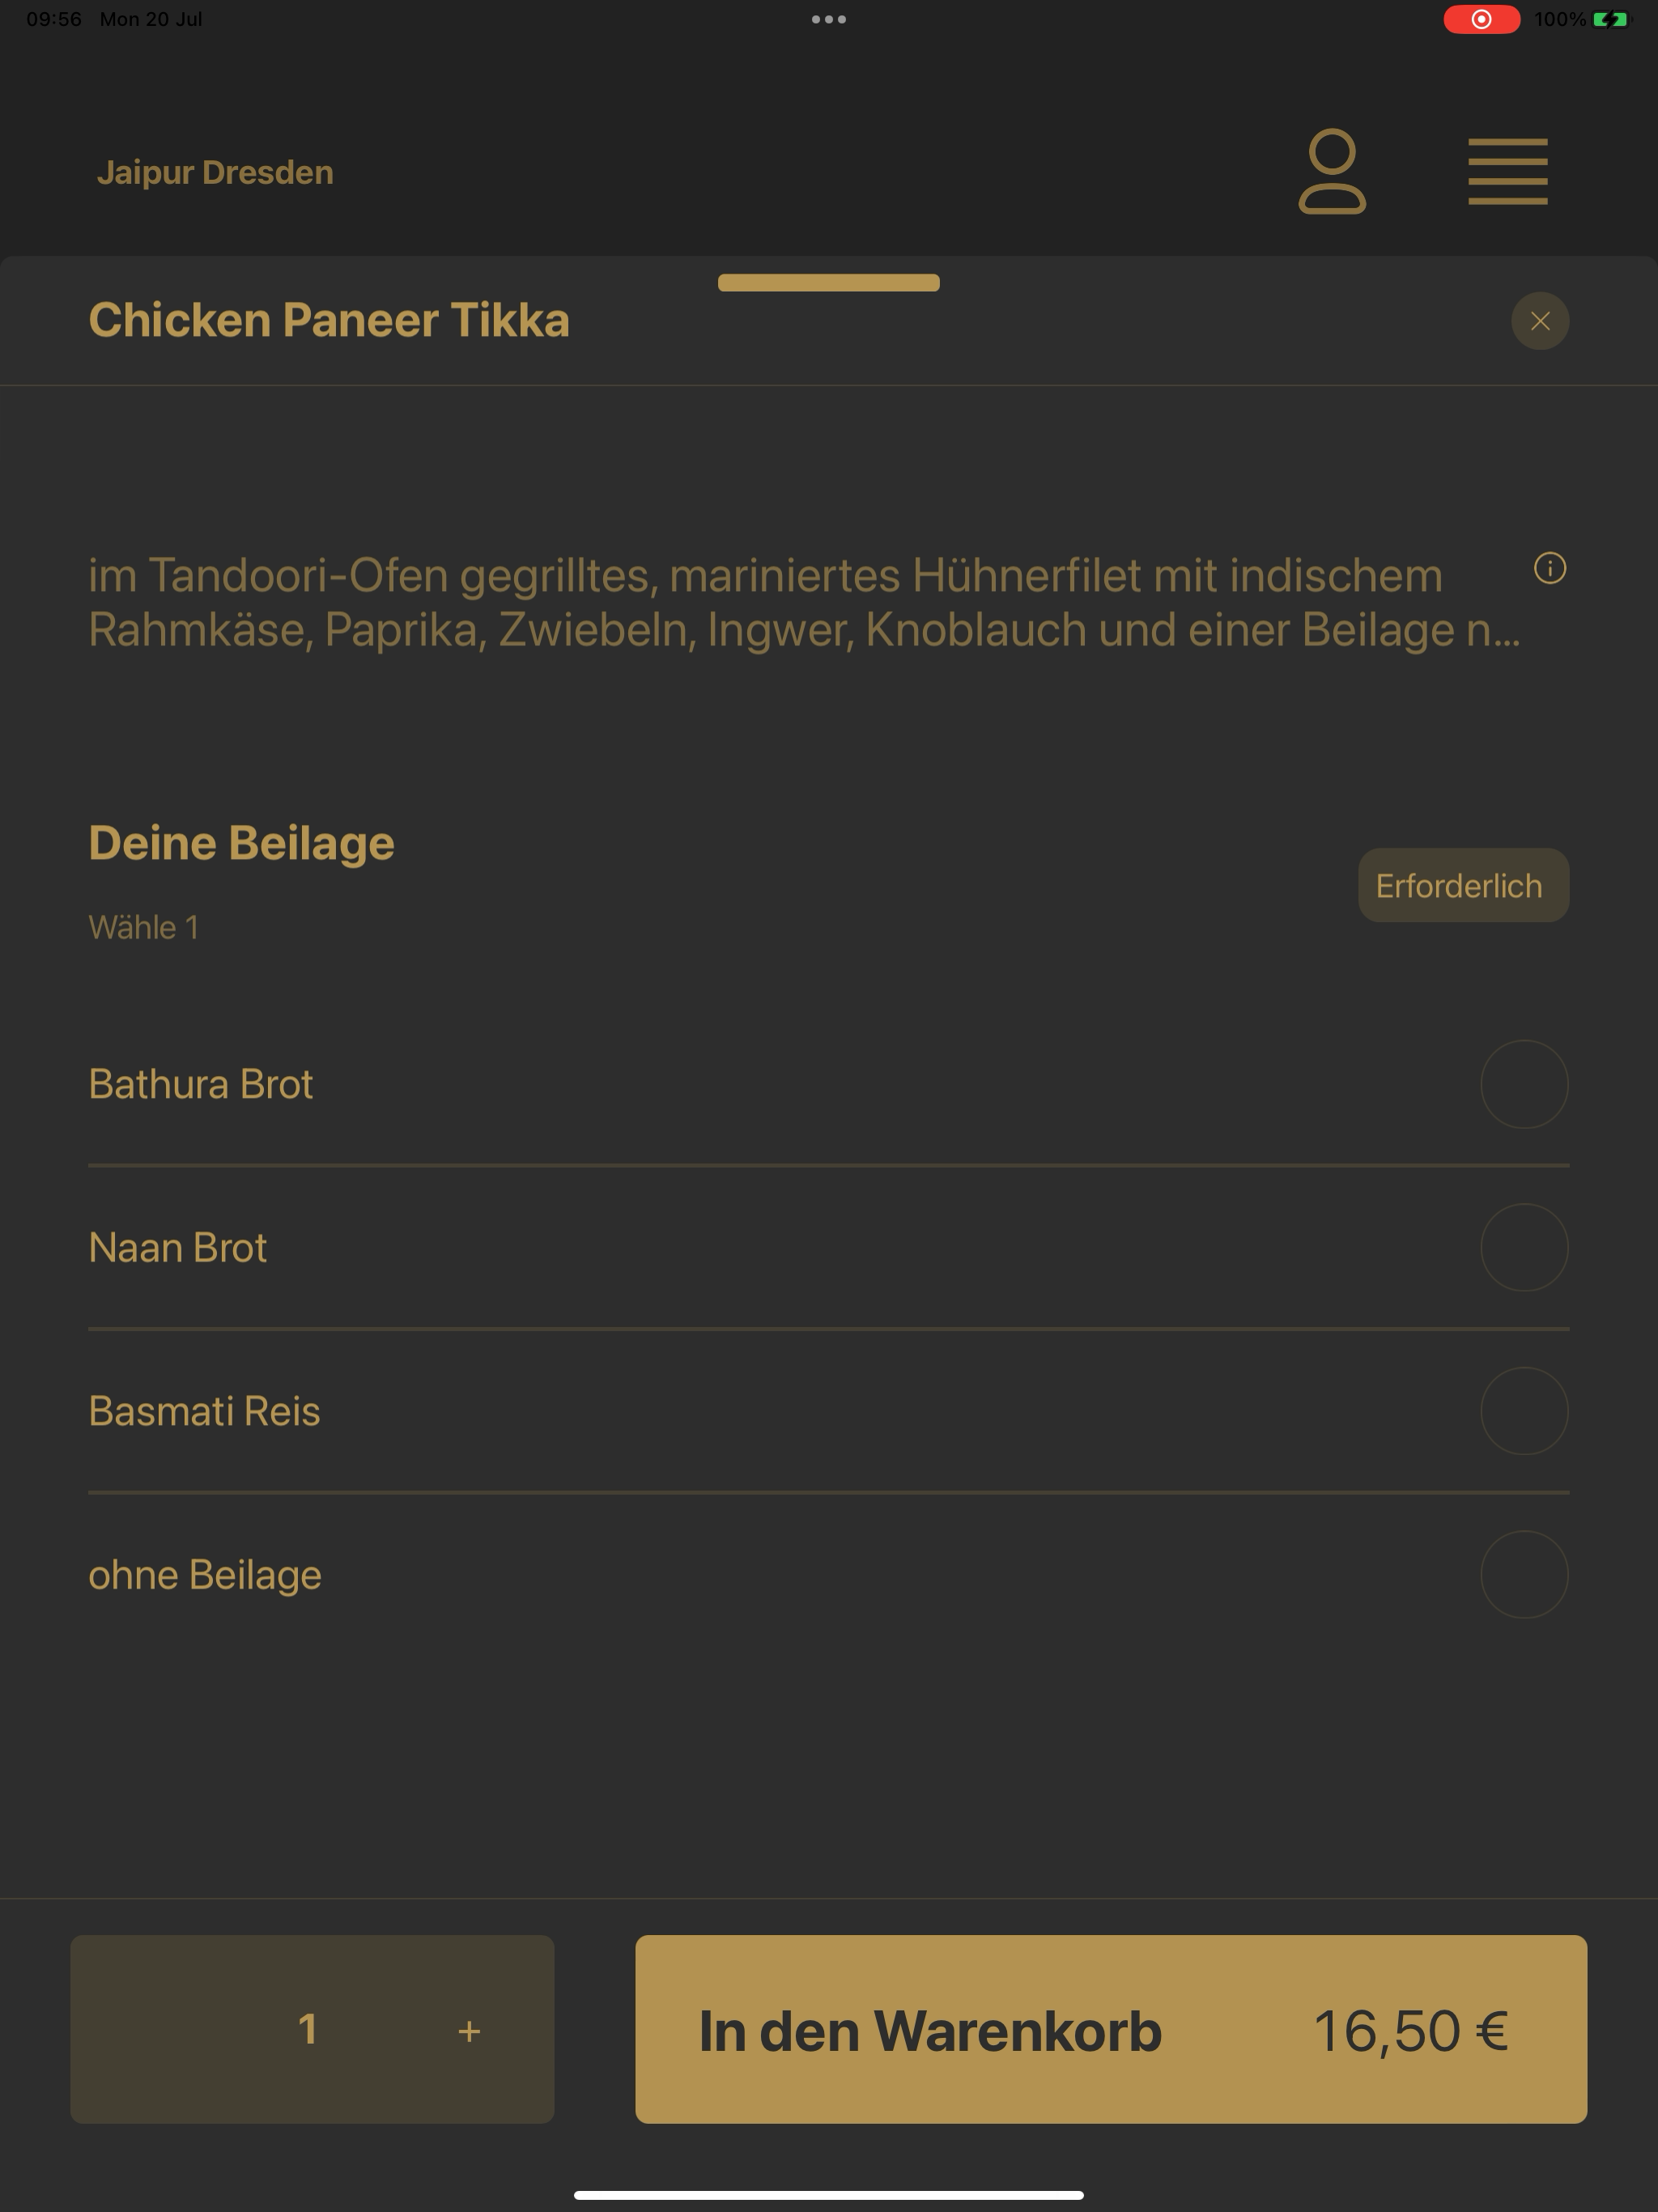This screenshot has height=2212, width=1658.
Task: Tap the Bathura Brot option label
Action: pyautogui.click(x=201, y=1084)
